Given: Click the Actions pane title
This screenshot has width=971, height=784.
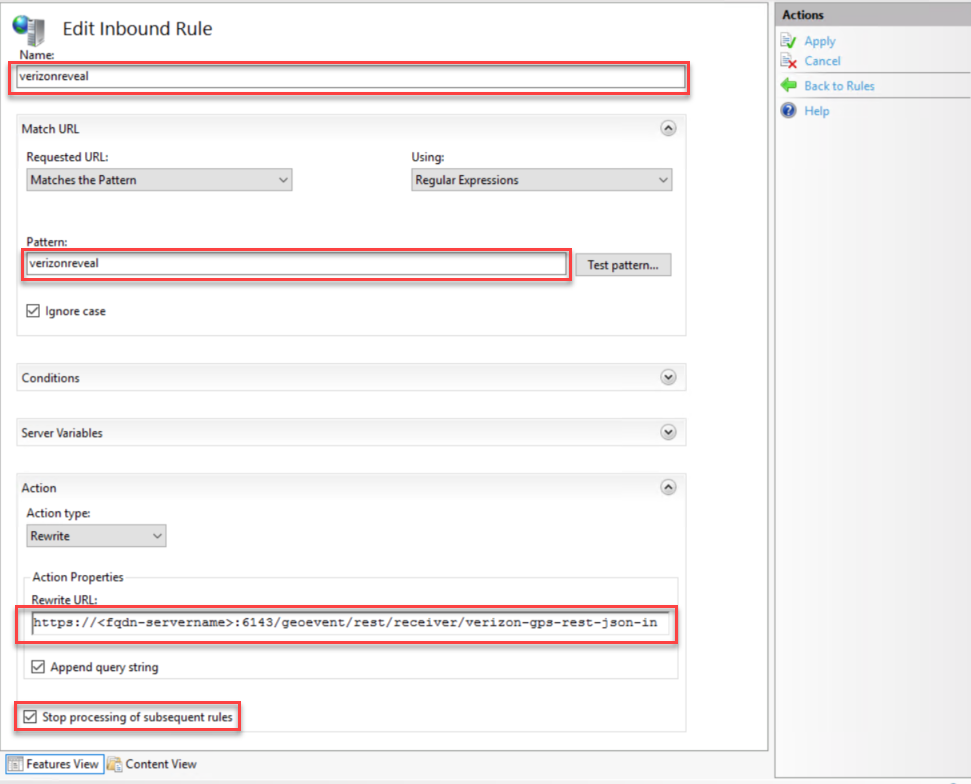Looking at the screenshot, I should pyautogui.click(x=803, y=15).
